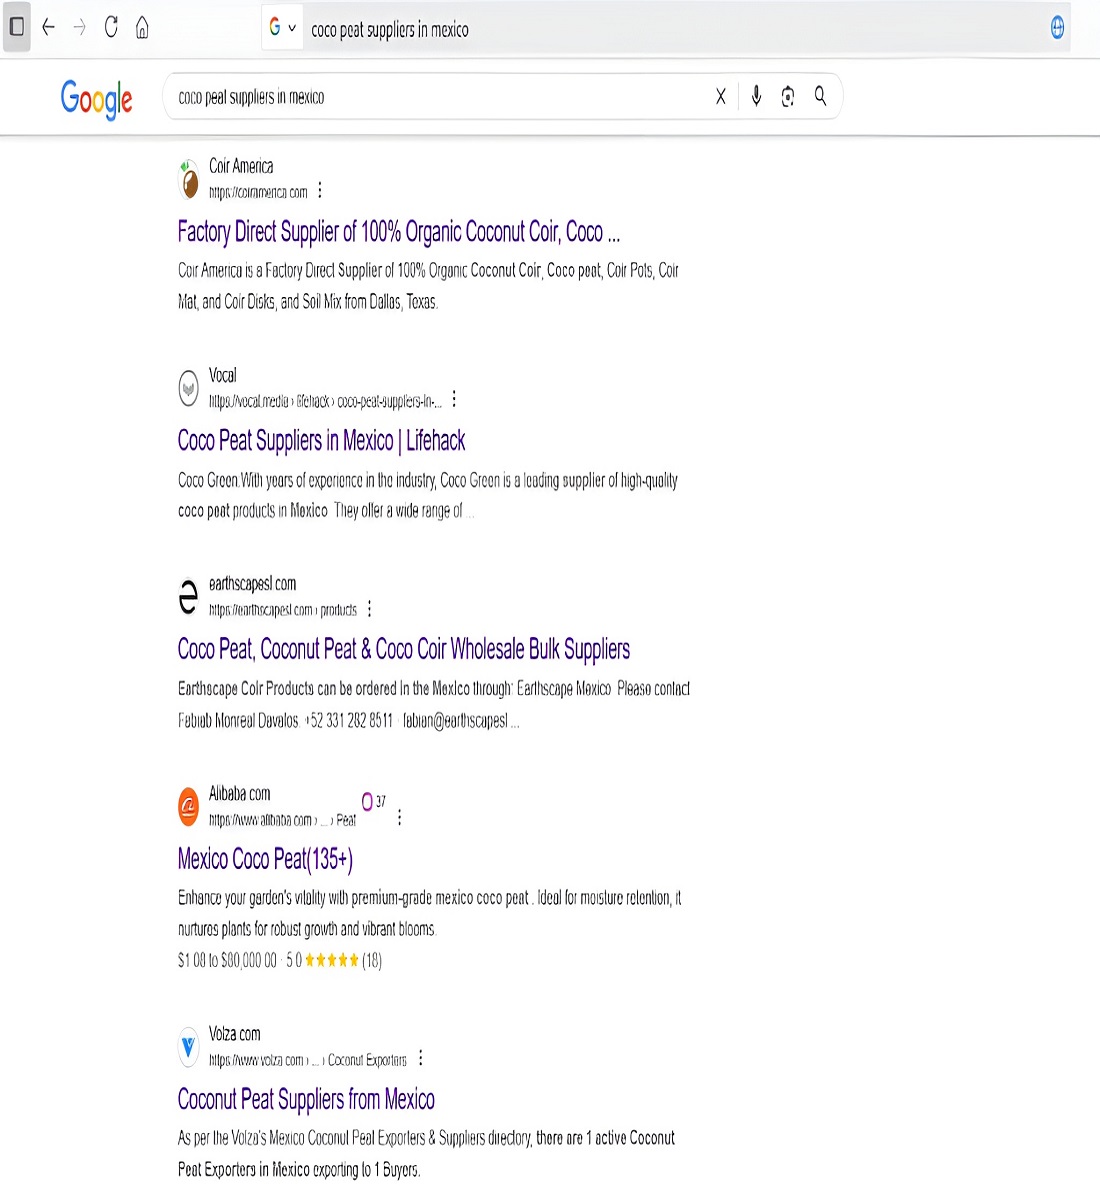Submit search with magnifier icon

(x=820, y=96)
